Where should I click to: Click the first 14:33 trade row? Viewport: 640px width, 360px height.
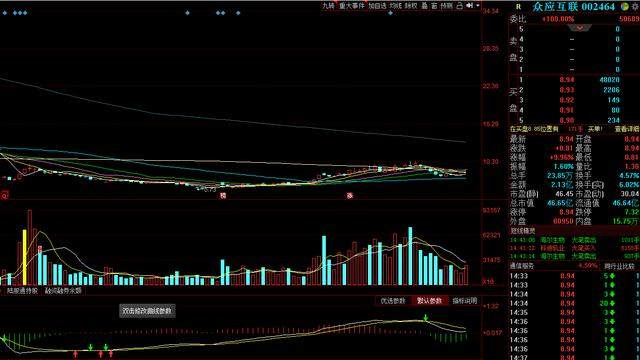tap(574, 276)
